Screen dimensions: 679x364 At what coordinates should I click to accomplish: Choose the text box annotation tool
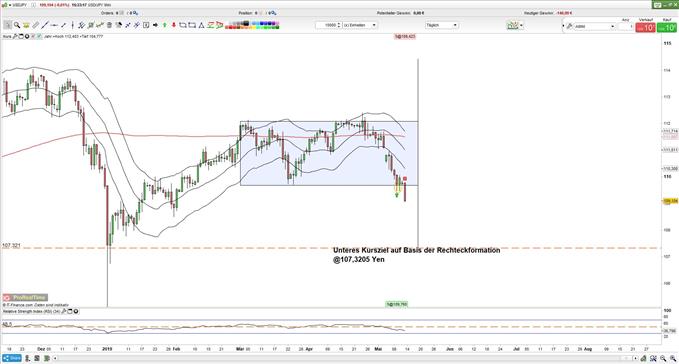pos(146,25)
